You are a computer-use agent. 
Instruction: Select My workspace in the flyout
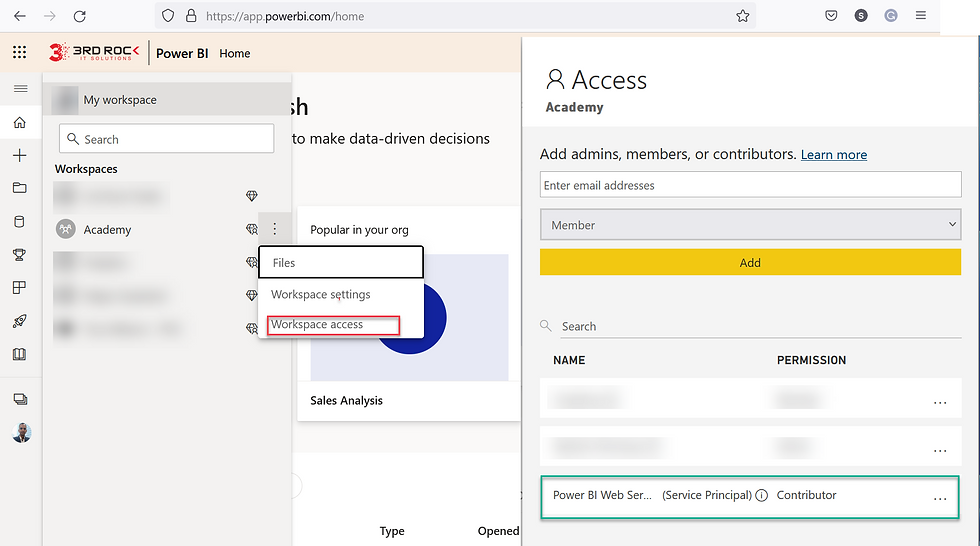point(168,99)
